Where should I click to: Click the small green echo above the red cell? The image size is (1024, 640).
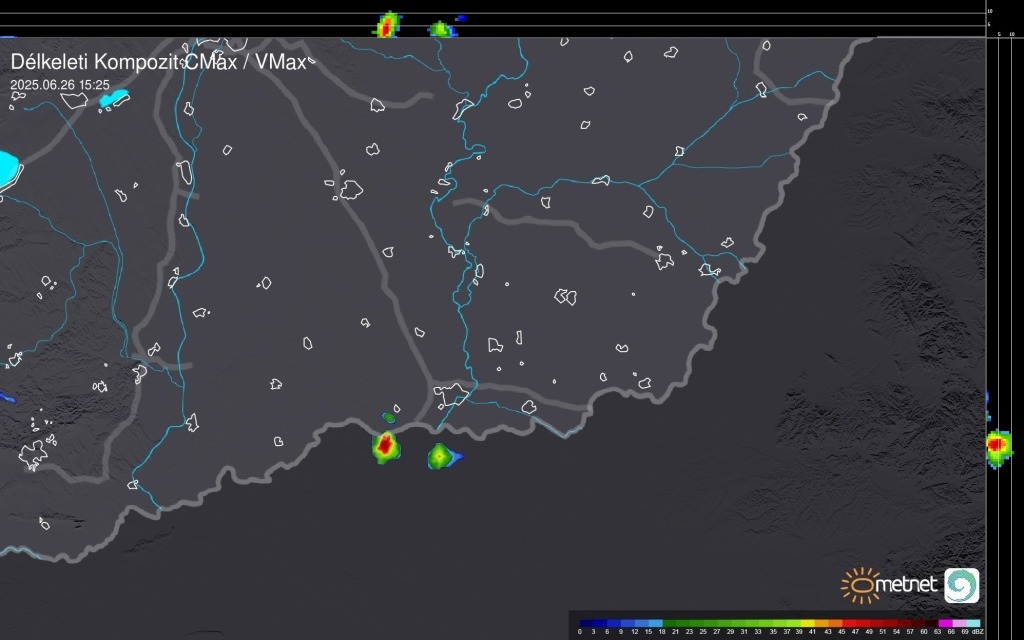pyautogui.click(x=389, y=417)
